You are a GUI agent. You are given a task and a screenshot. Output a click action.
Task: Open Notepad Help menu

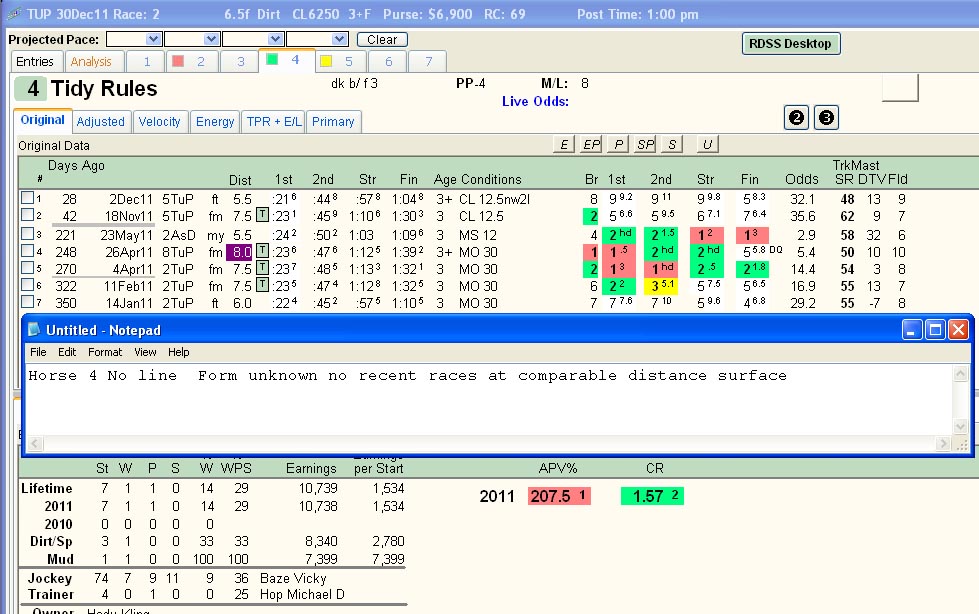pyautogui.click(x=179, y=352)
